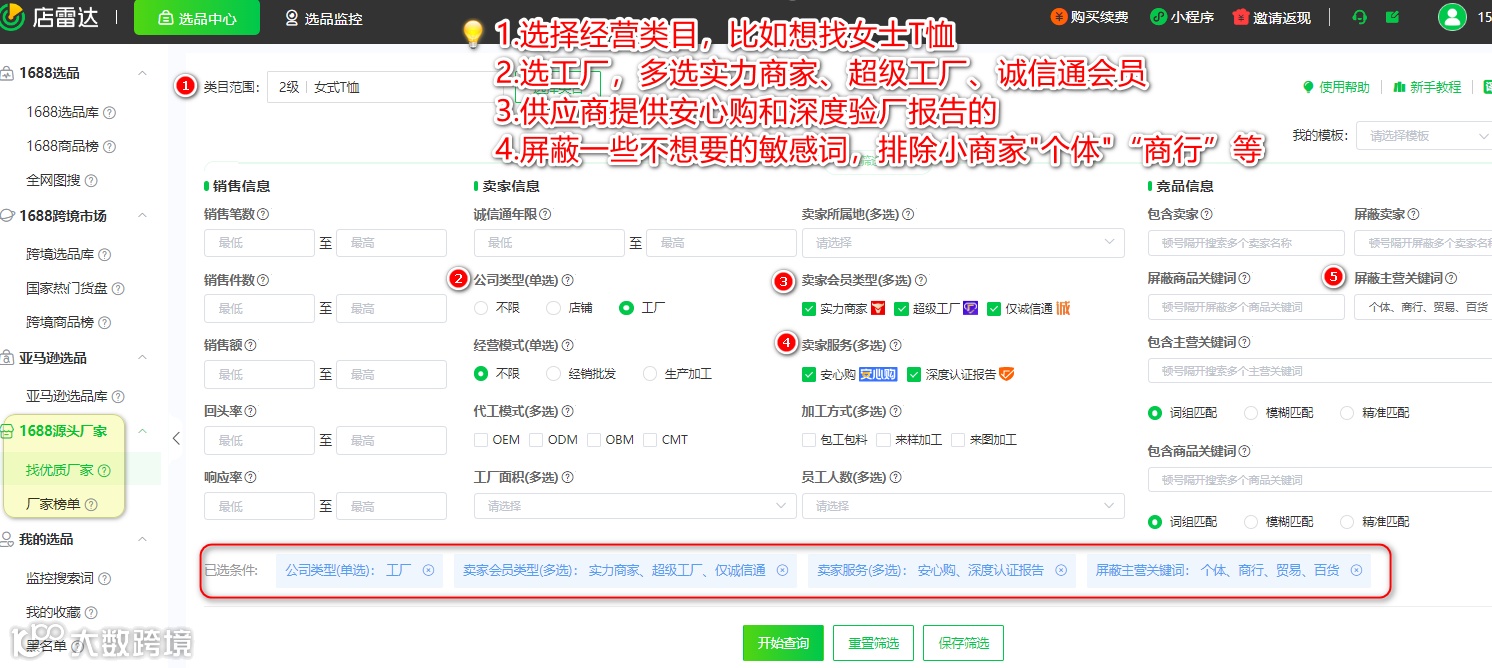This screenshot has height=668, width=1492.
Task: Click the 重置筛选 button
Action: tap(873, 643)
